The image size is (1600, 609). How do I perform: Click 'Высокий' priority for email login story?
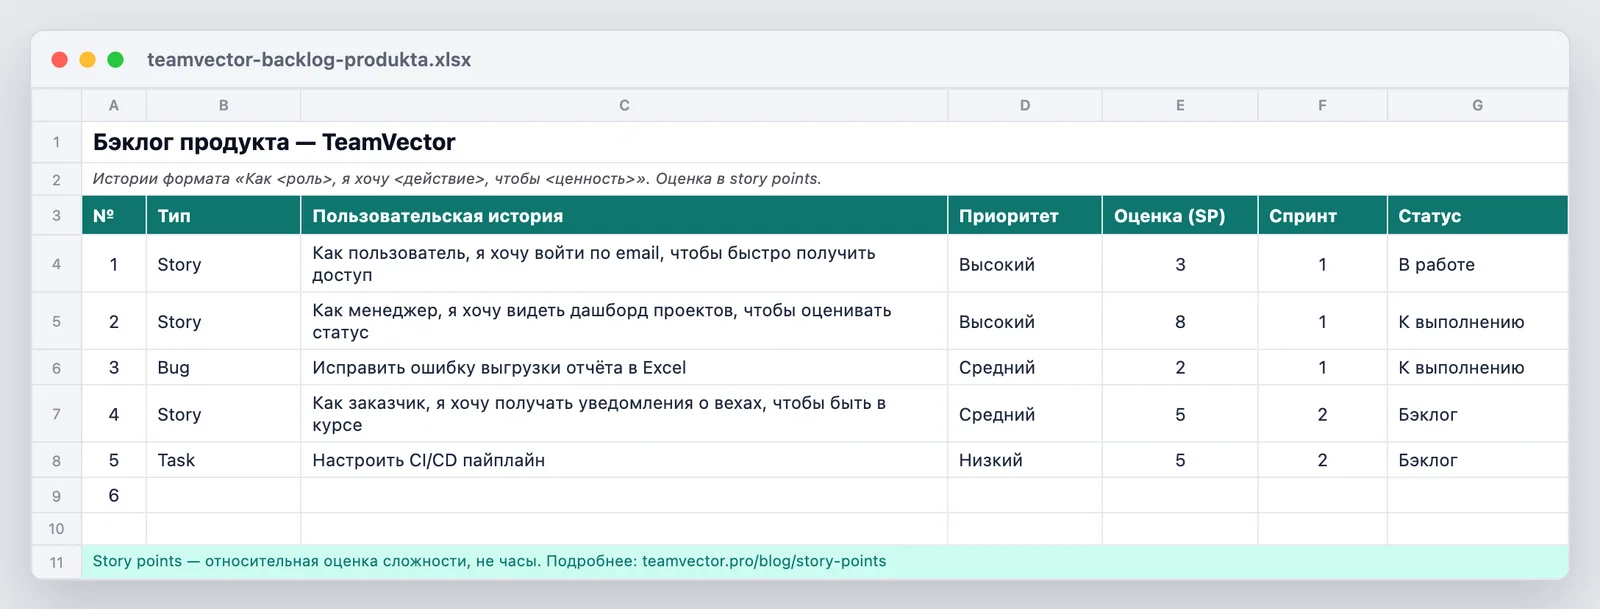point(1025,264)
